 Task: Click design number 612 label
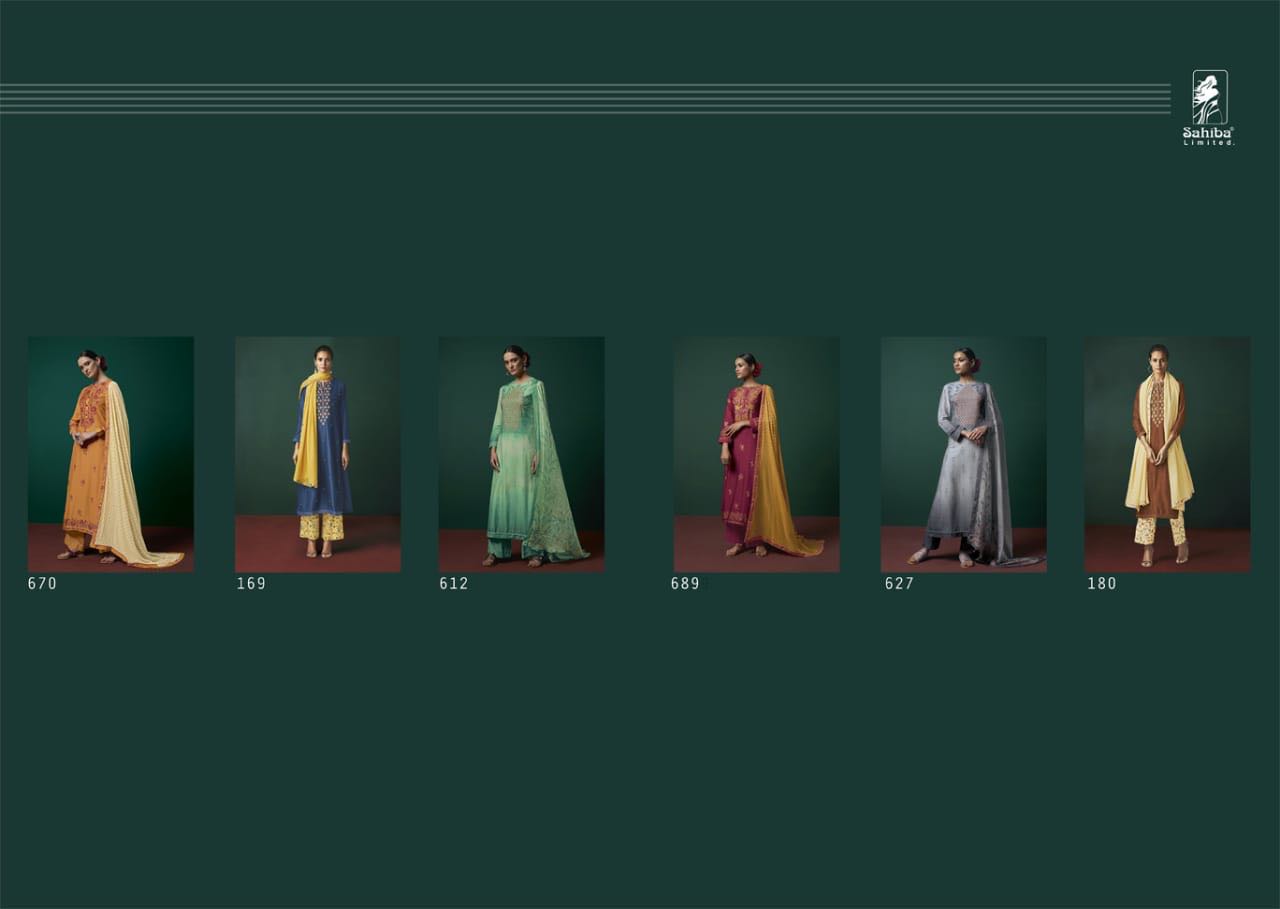pos(453,584)
